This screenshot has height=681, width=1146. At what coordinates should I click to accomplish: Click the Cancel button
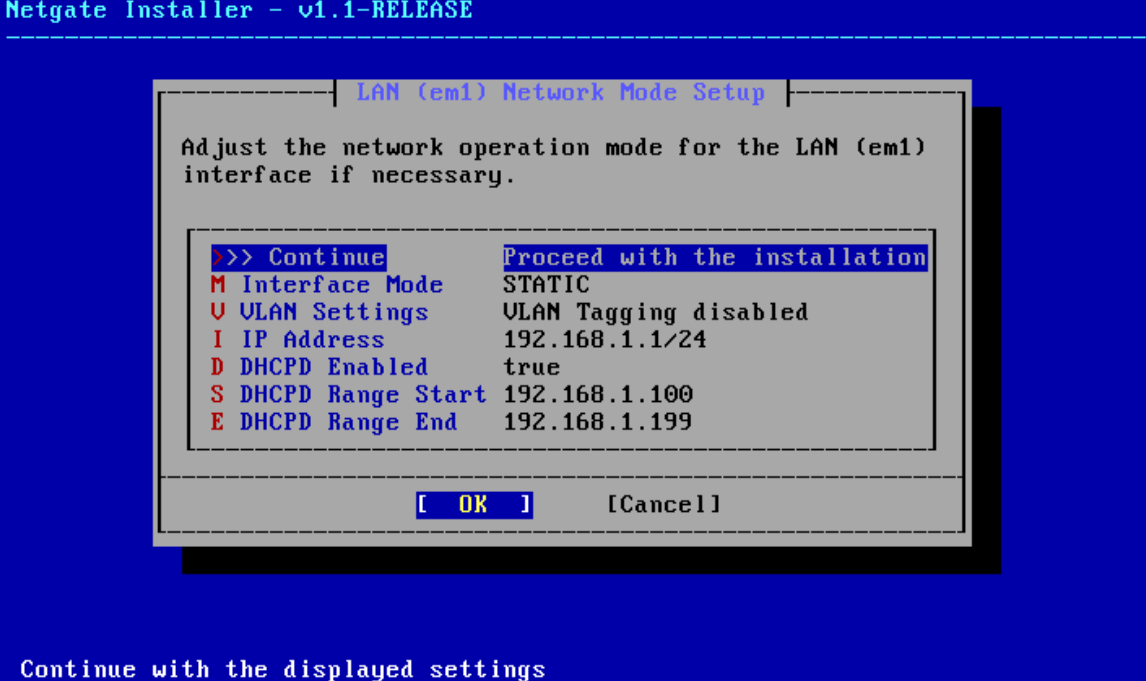tap(664, 504)
